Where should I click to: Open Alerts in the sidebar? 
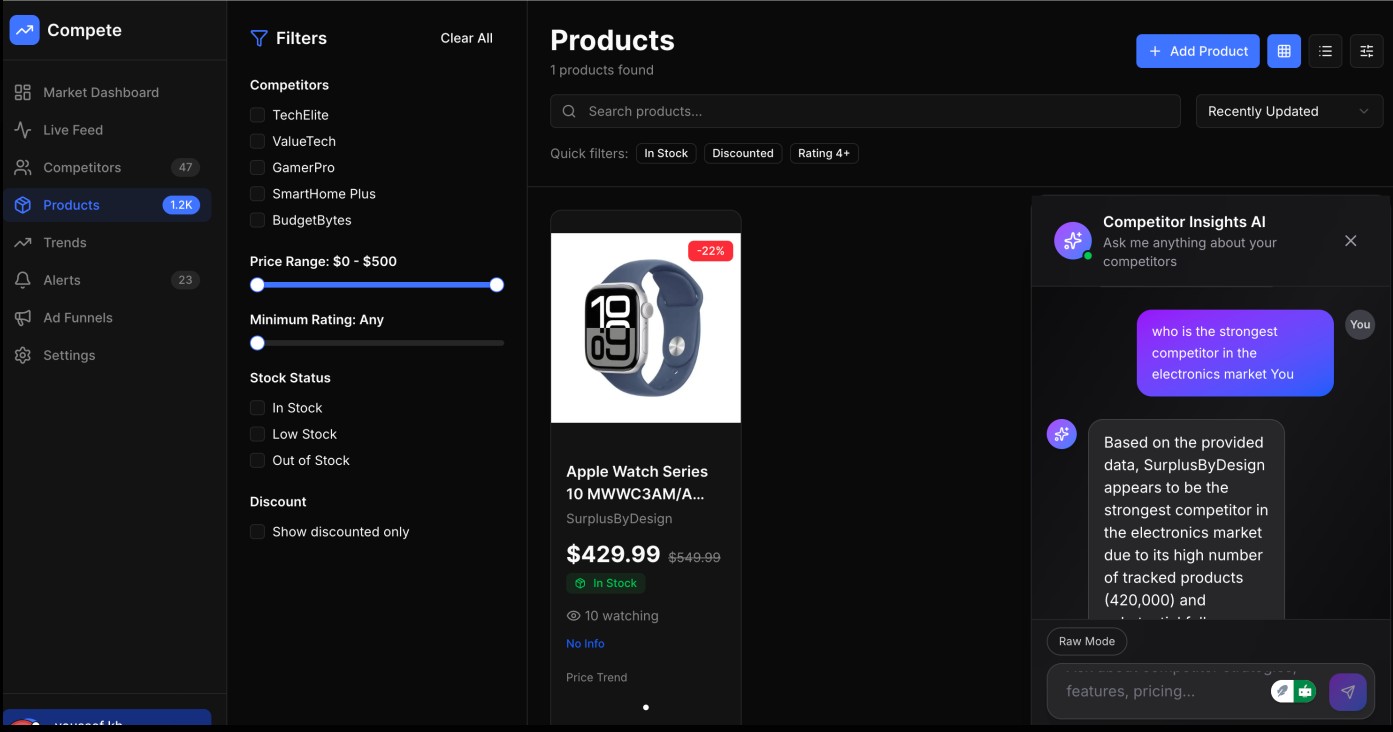[x=107, y=280]
